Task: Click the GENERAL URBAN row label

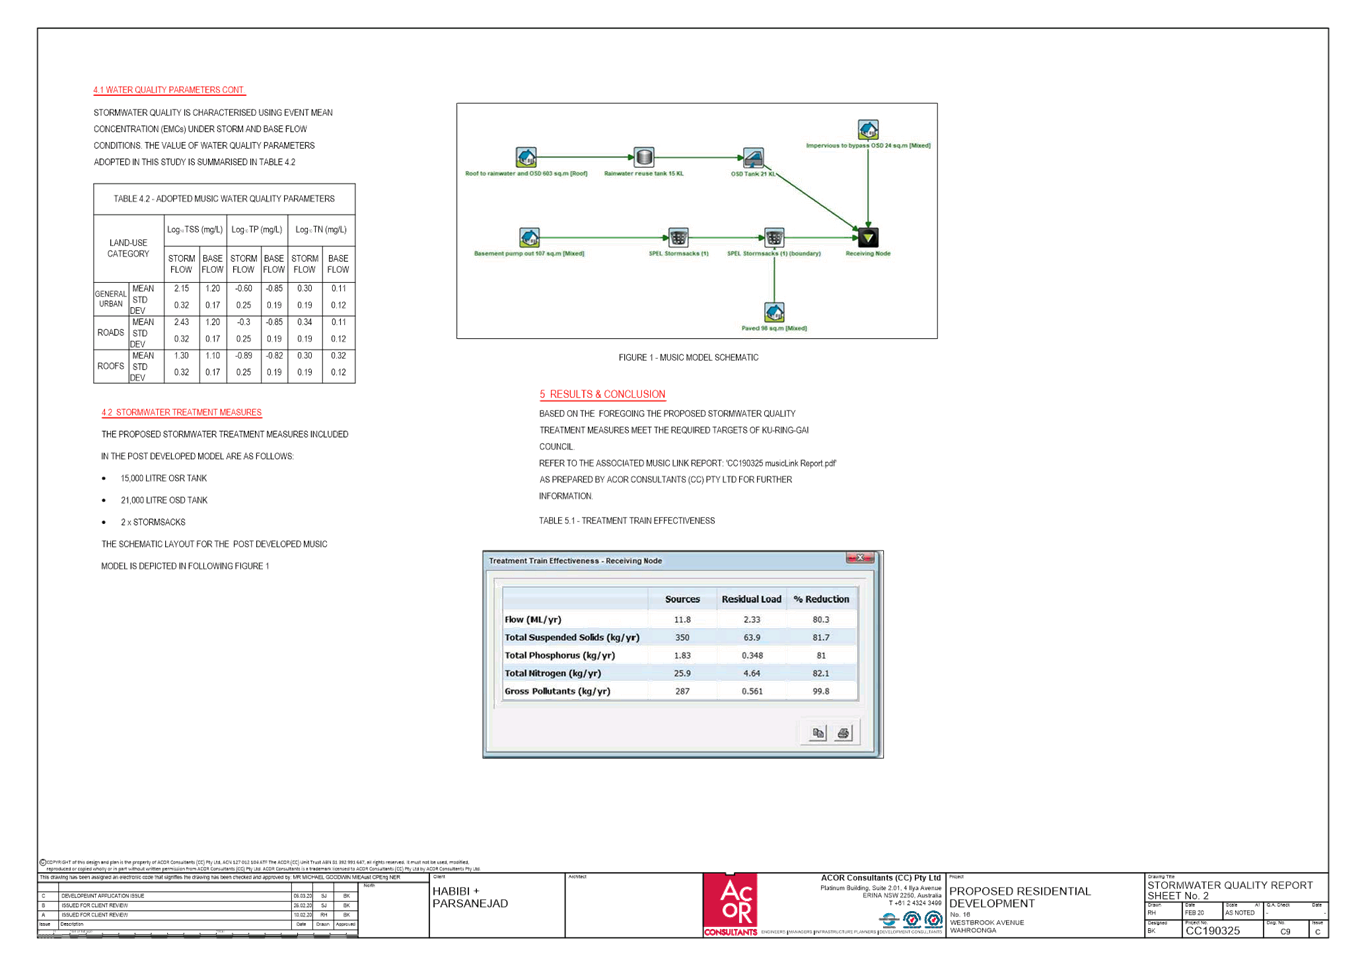Action: [110, 299]
